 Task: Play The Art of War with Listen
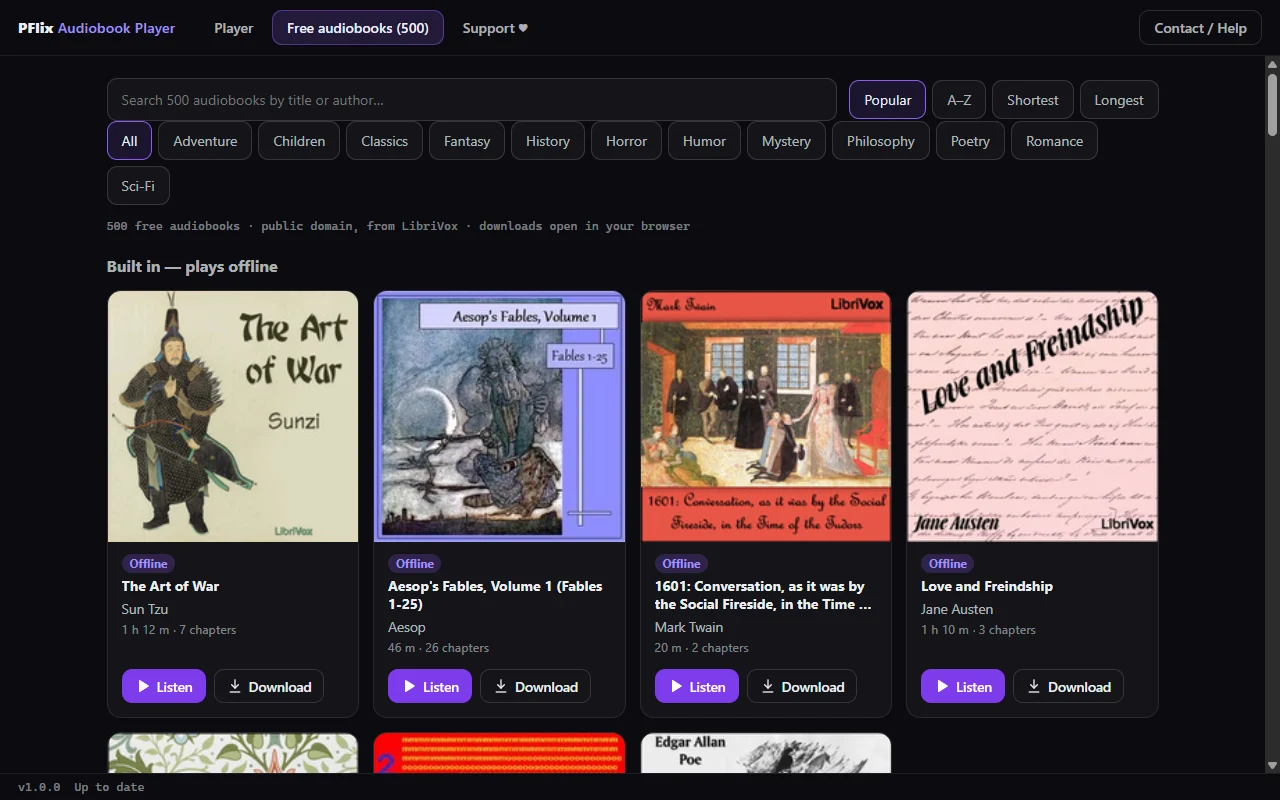(x=164, y=687)
